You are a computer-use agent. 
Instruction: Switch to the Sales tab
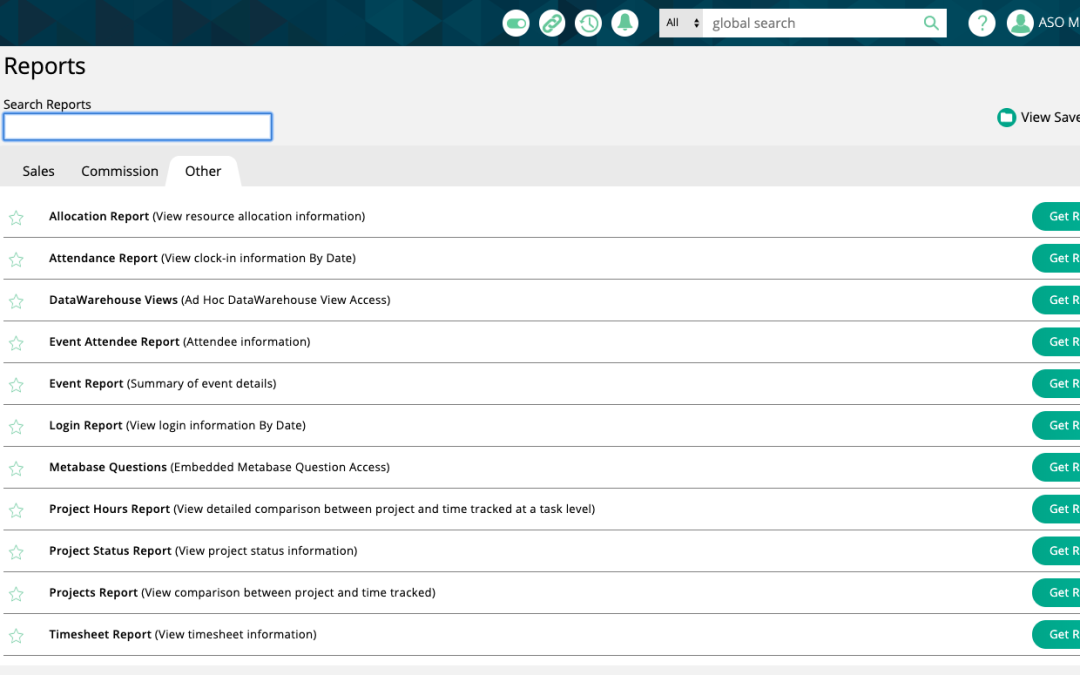(39, 171)
